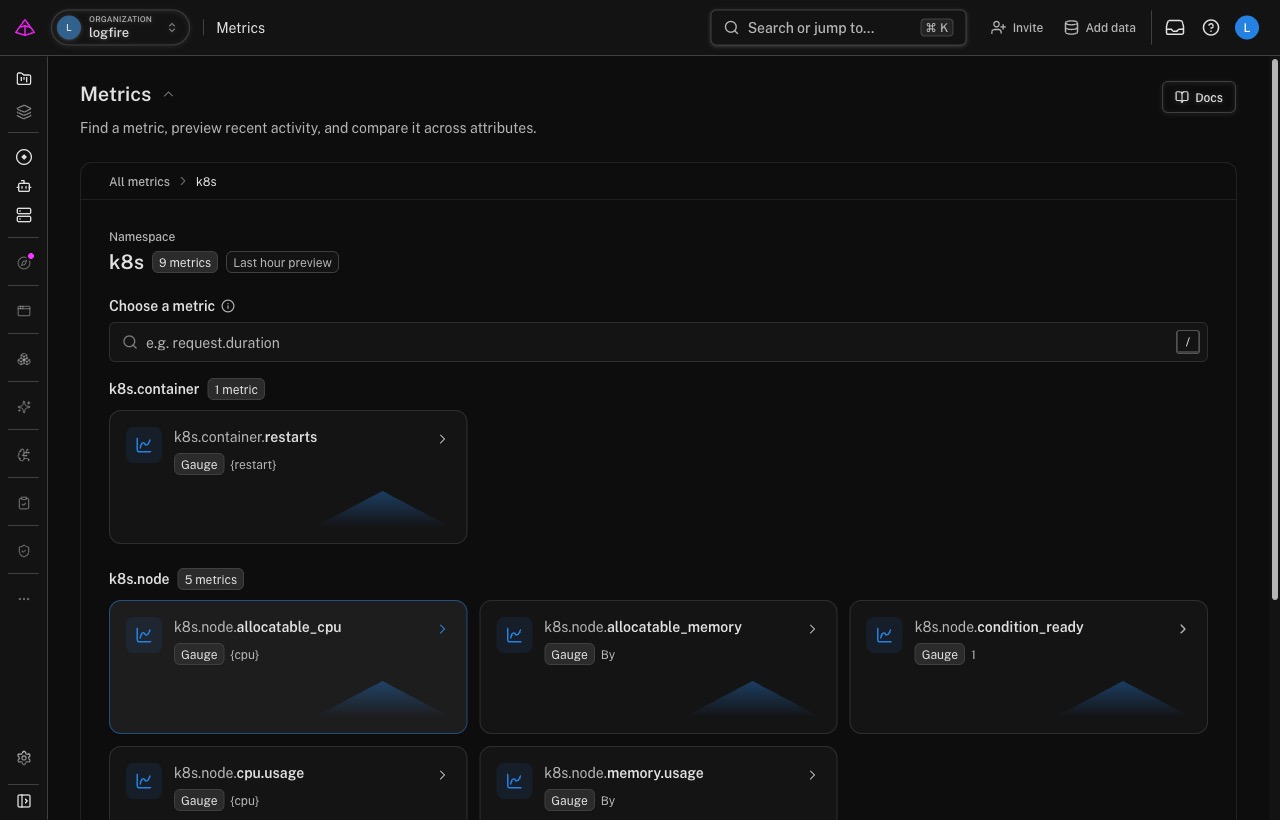Open the shield check sidebar icon
This screenshot has height=820, width=1280.
coord(24,551)
